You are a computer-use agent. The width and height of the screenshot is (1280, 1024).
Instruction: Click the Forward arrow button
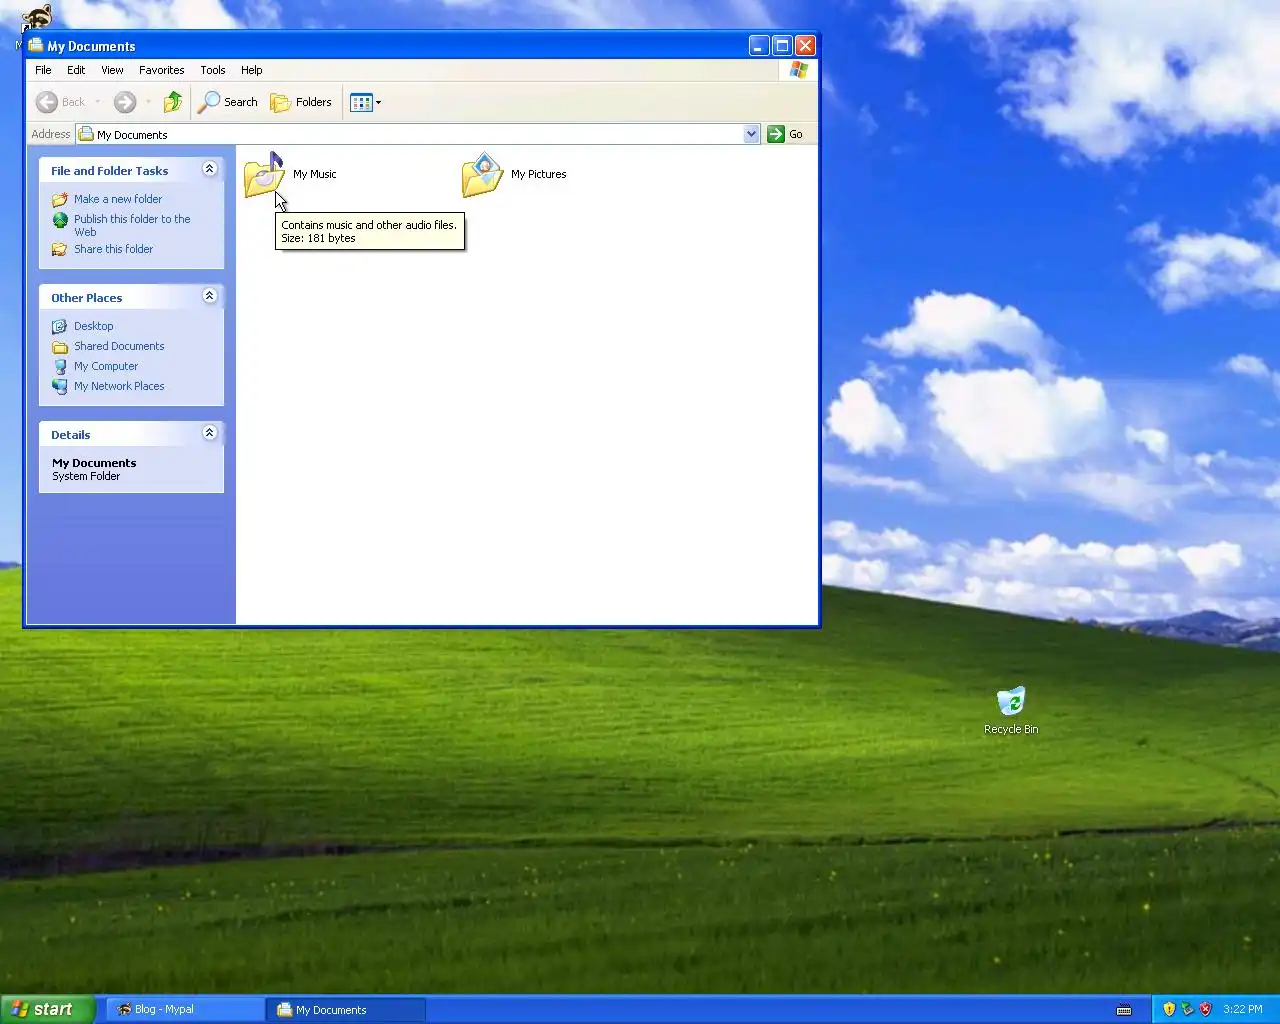click(125, 102)
